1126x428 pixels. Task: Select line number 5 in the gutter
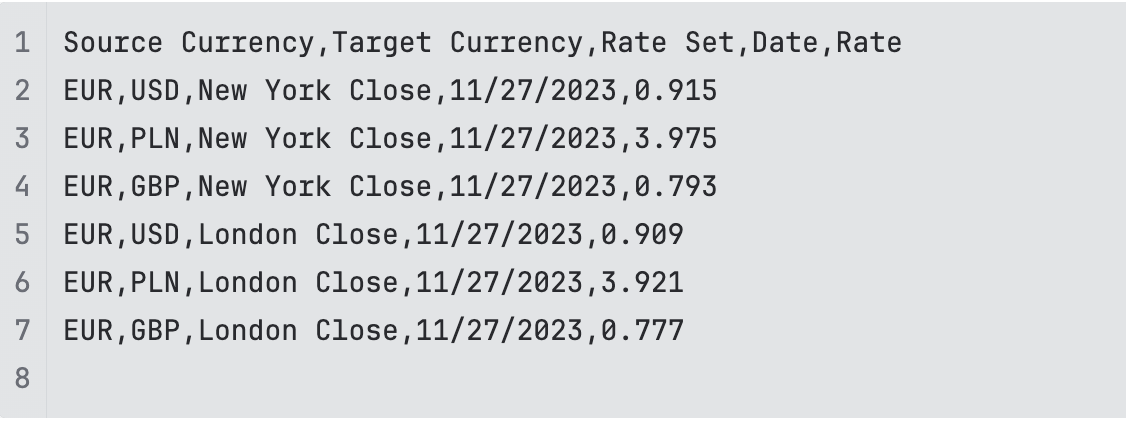pyautogui.click(x=22, y=235)
